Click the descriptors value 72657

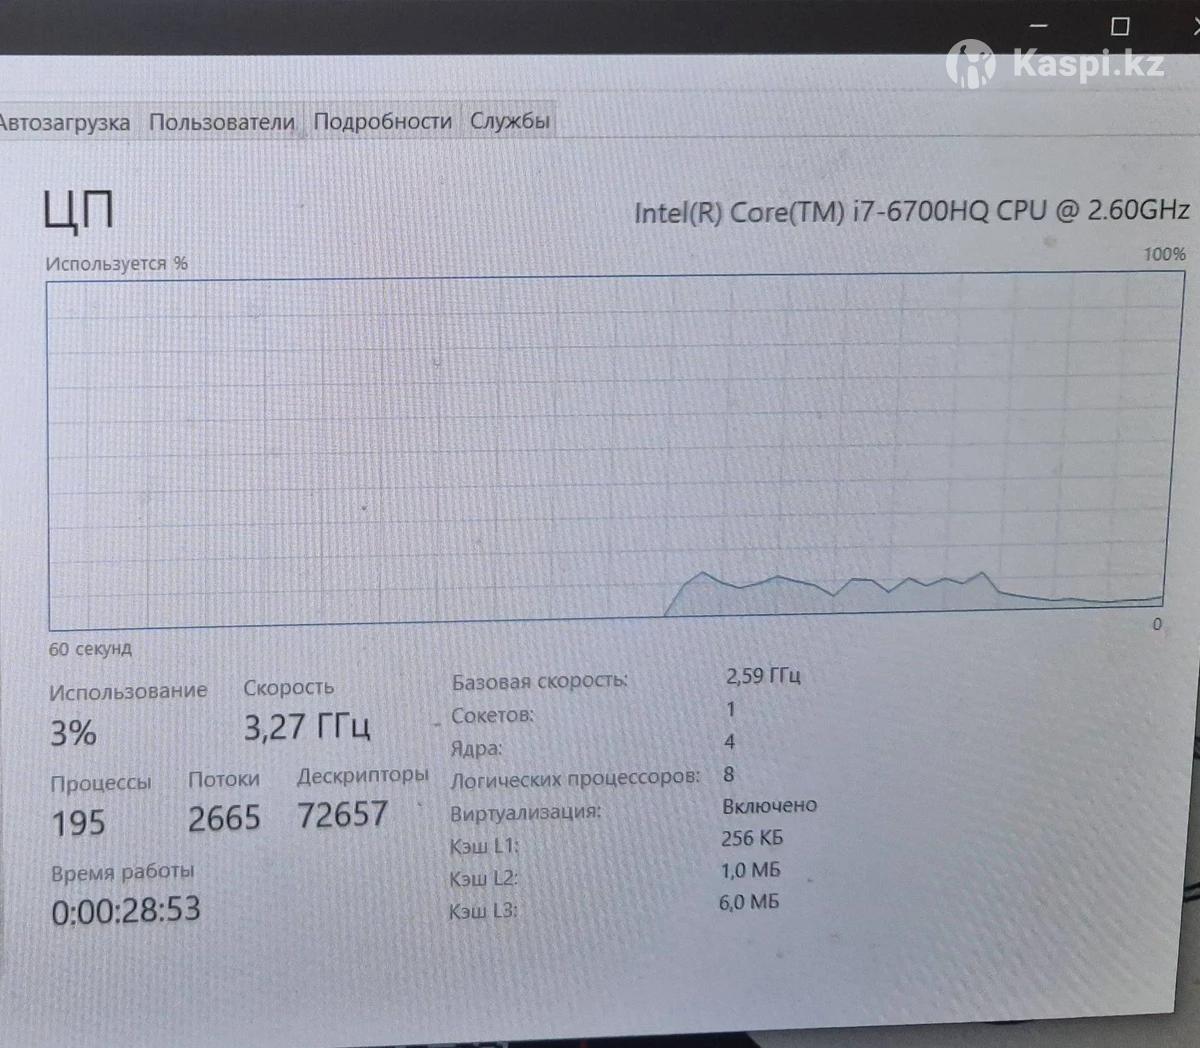342,815
